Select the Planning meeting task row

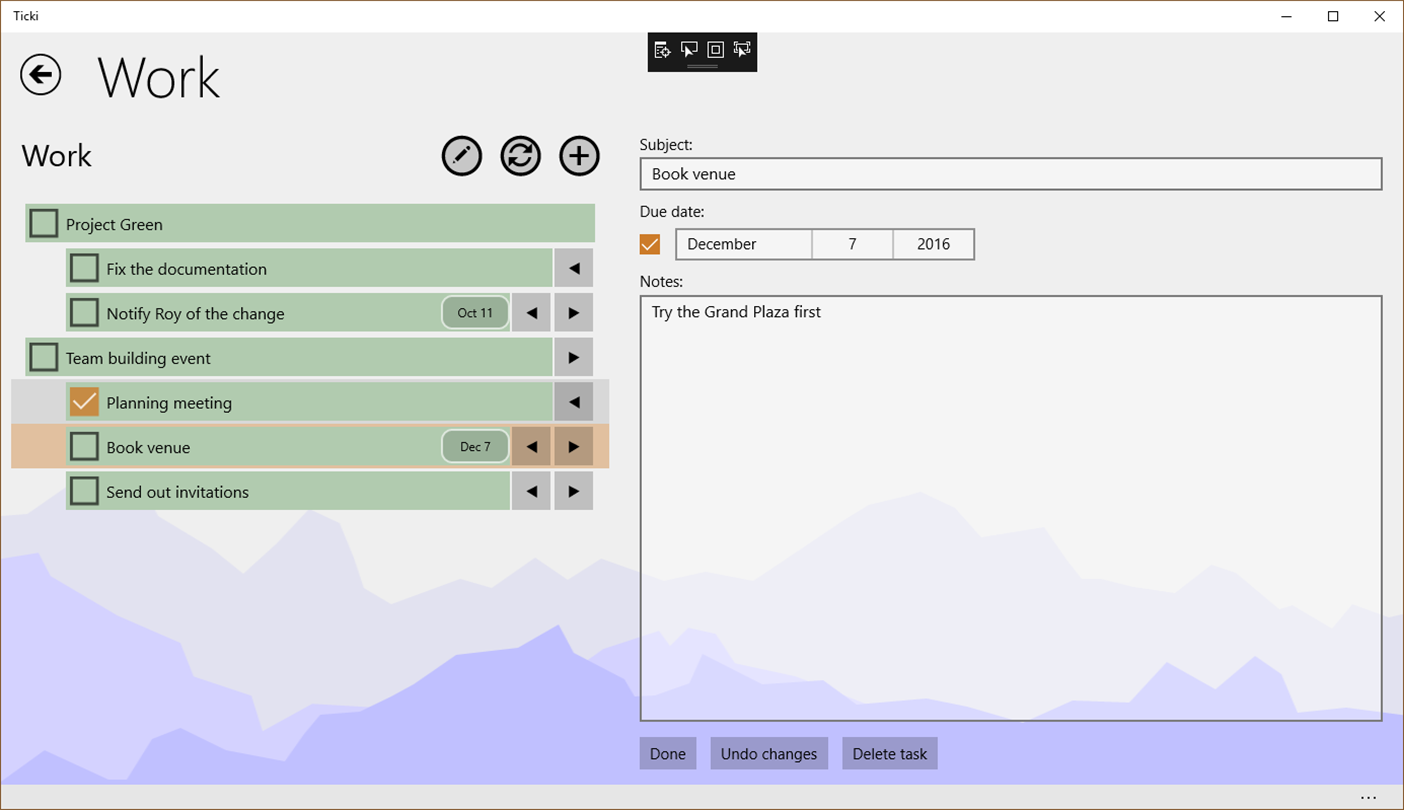click(x=309, y=402)
